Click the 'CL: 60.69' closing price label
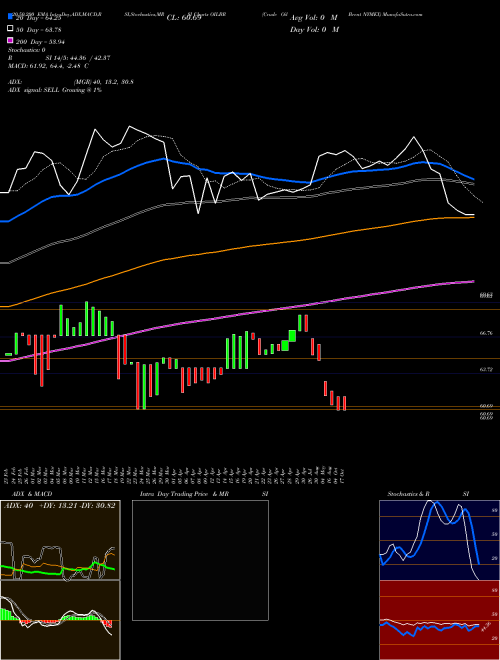This screenshot has height=660, width=500. [184, 18]
